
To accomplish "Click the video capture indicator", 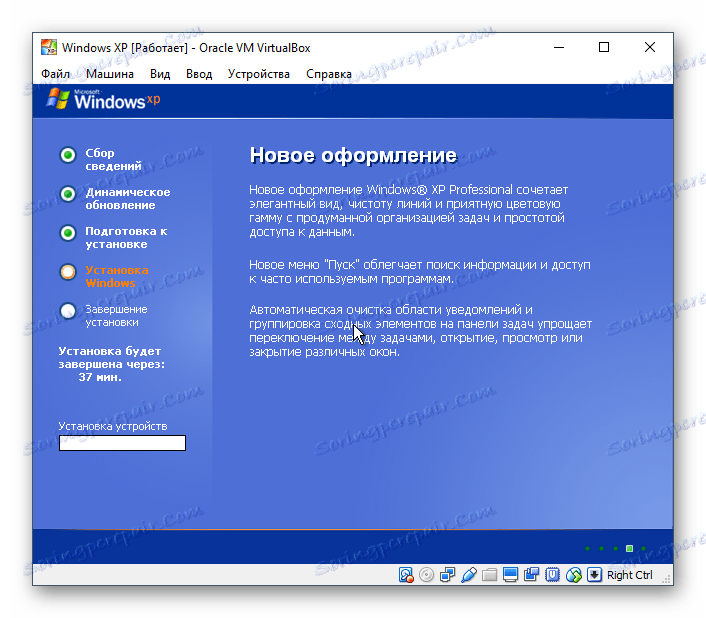I will click(x=531, y=575).
